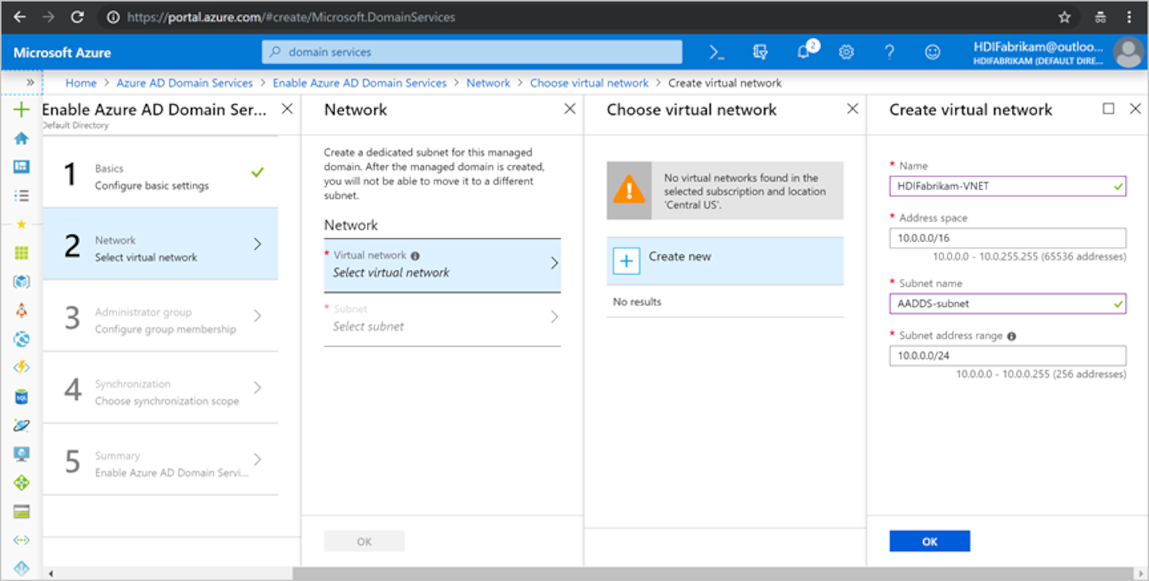The height and width of the screenshot is (581, 1149).
Task: Click the blue OK button
Action: (x=929, y=541)
